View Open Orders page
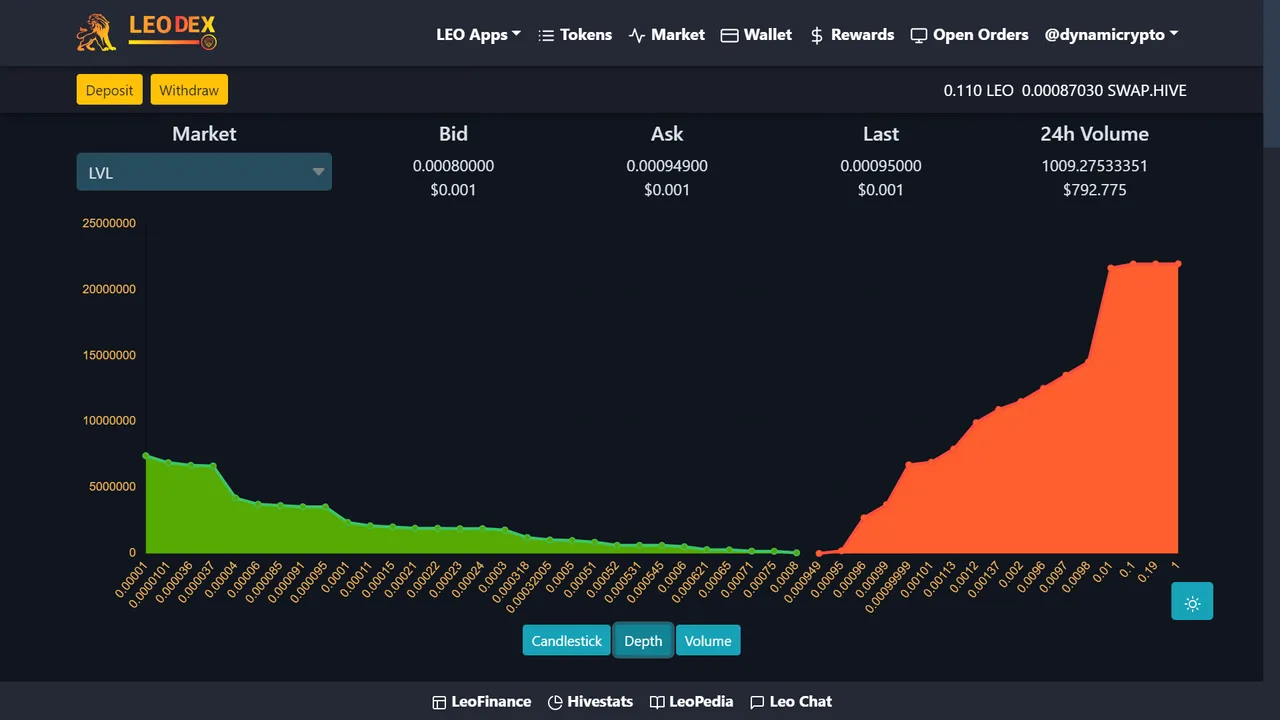Viewport: 1280px width, 720px height. pos(969,34)
